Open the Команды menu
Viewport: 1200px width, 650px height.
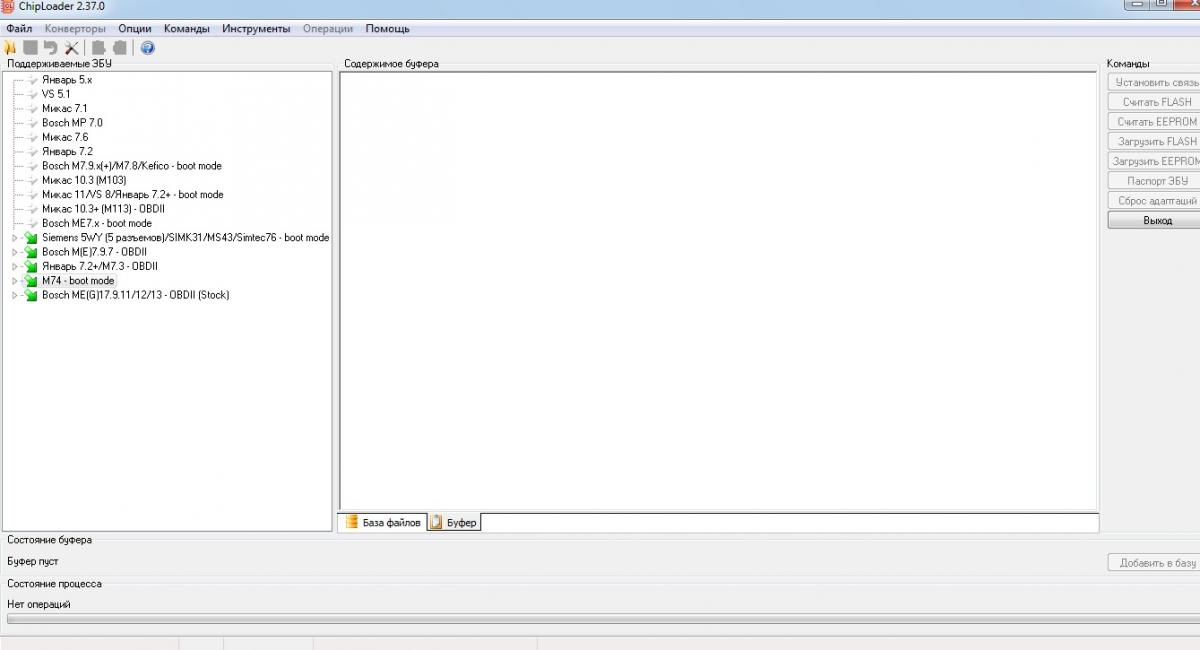click(187, 29)
